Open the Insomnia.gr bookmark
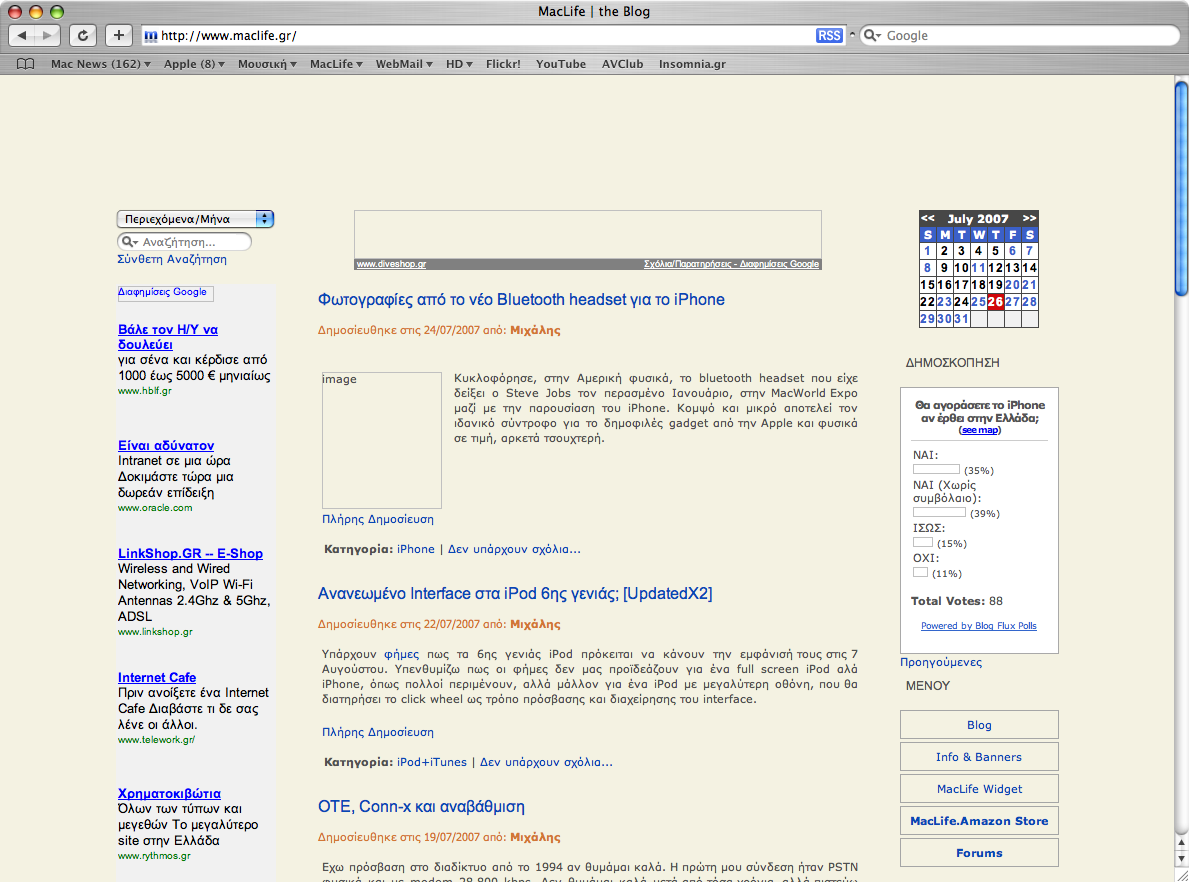The image size is (1189, 882). [692, 64]
